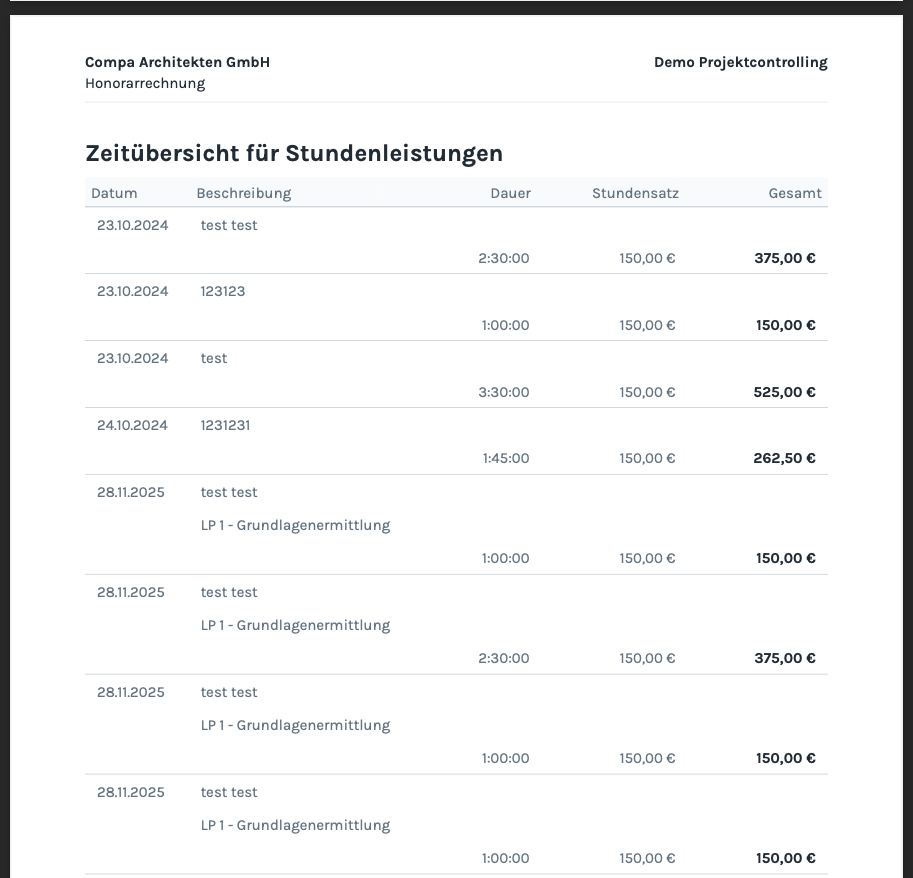Click the Compa Architekten GmbH company name

click(177, 62)
